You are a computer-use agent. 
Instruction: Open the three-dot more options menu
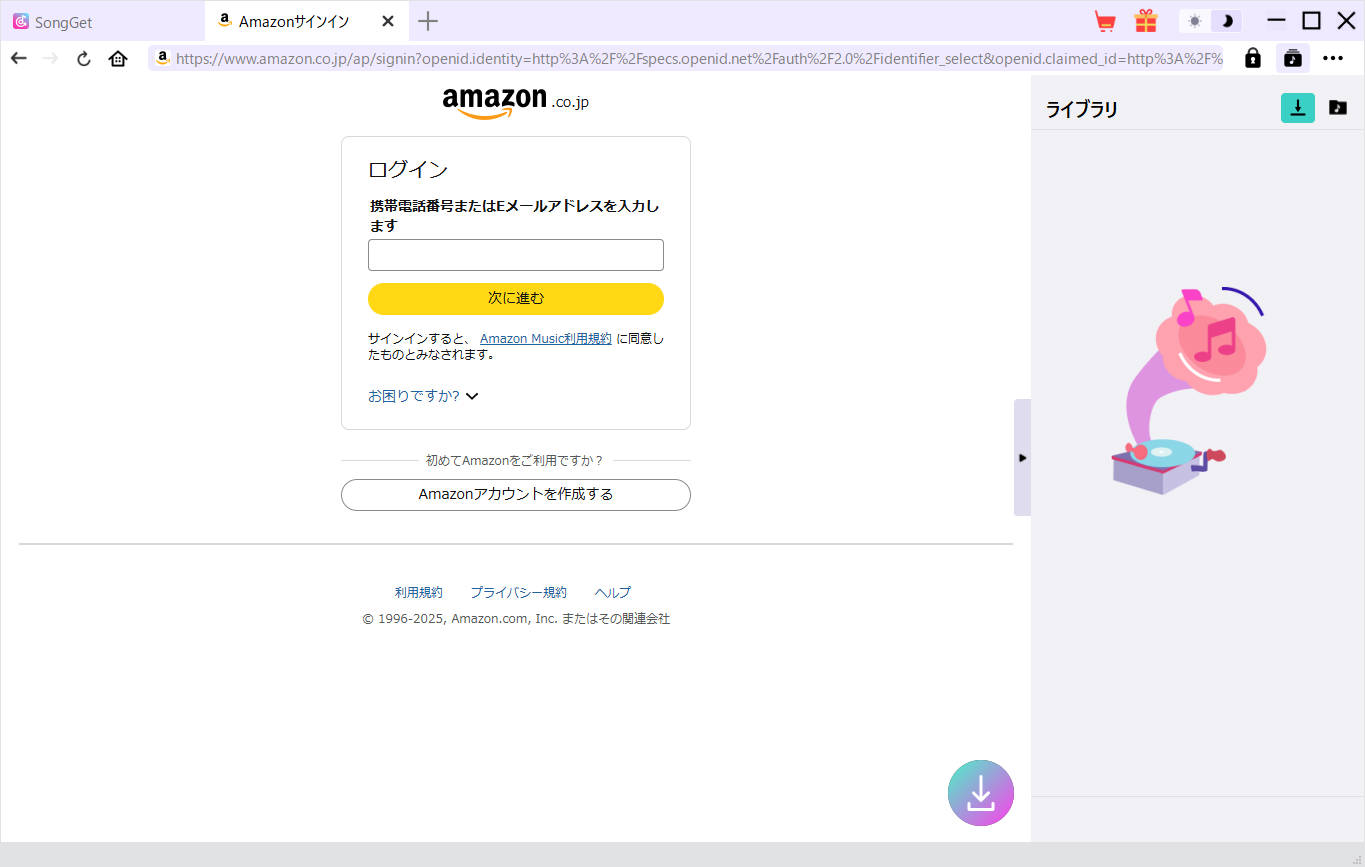[x=1333, y=58]
